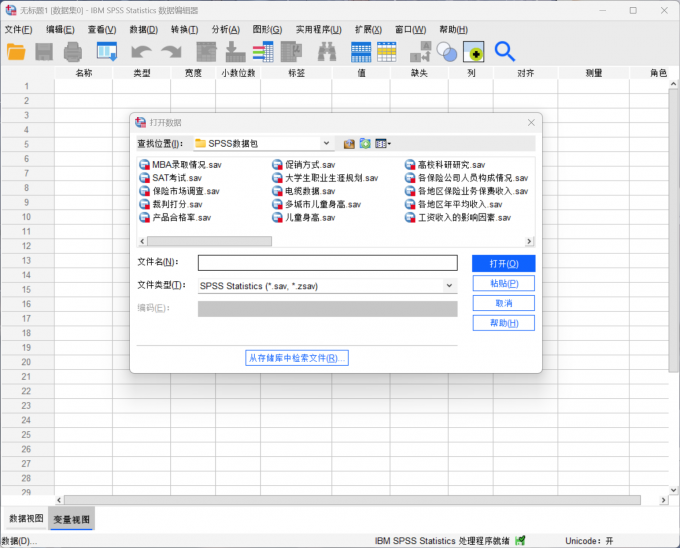
Task: Click the save floppy disk toolbar icon
Action: [x=44, y=52]
